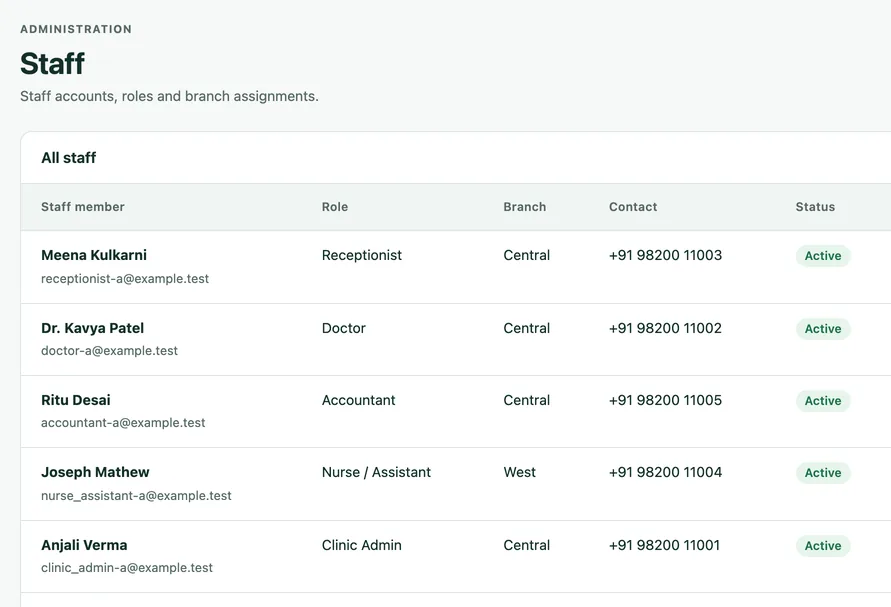Click the 'Staff member' column header

(x=83, y=207)
